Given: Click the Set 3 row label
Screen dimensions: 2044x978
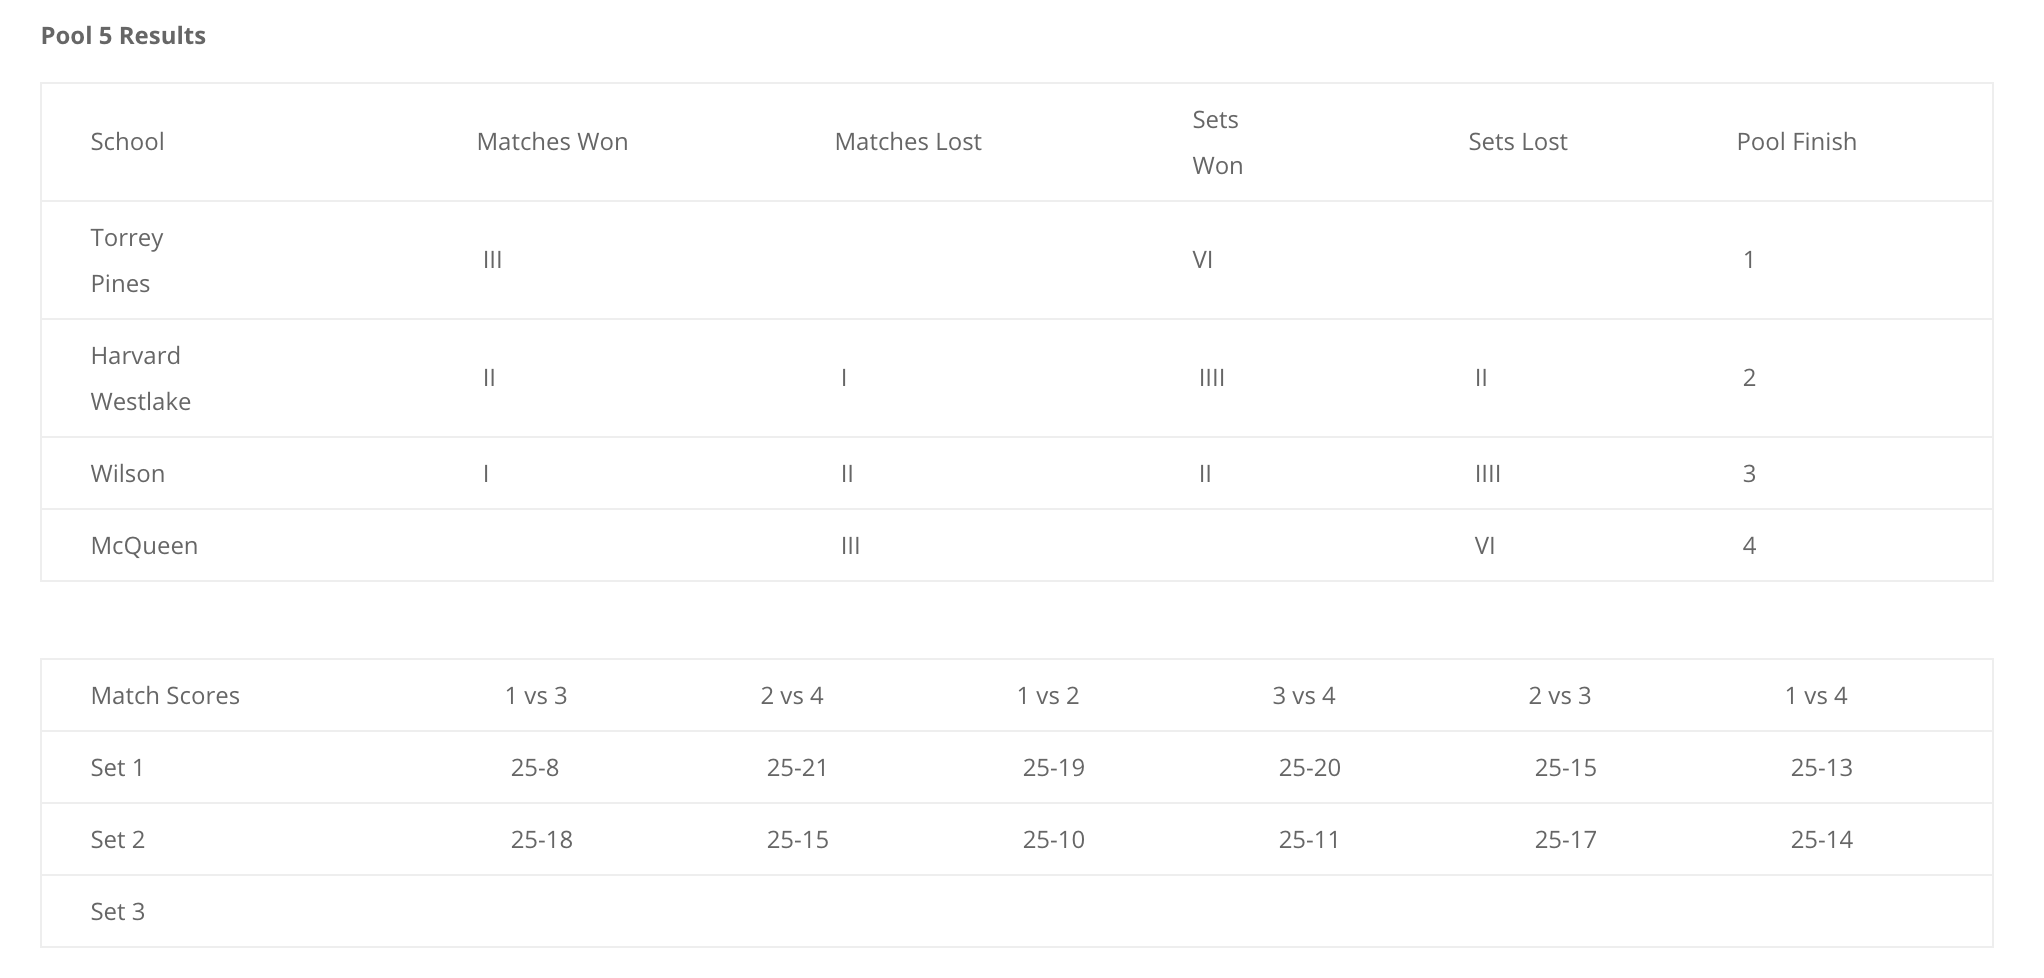Looking at the screenshot, I should click(118, 912).
